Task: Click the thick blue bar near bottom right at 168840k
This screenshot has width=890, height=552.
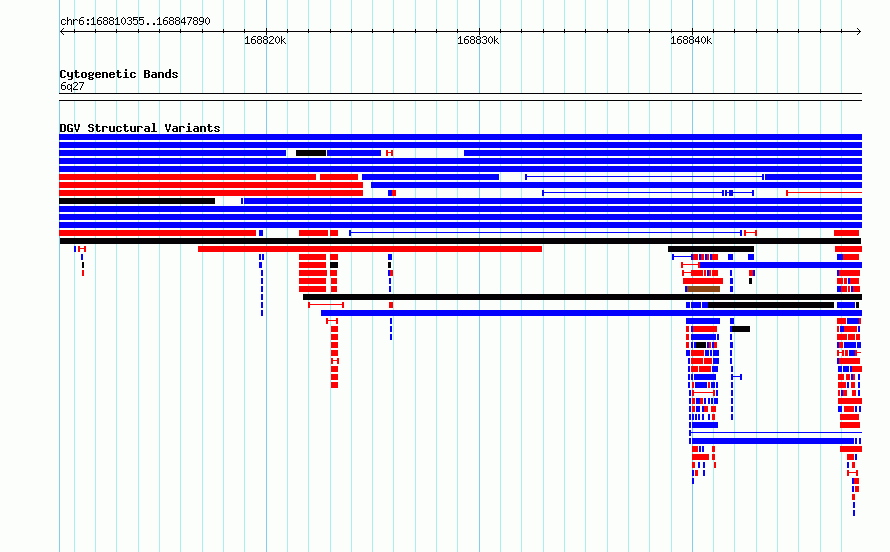Action: [x=775, y=441]
